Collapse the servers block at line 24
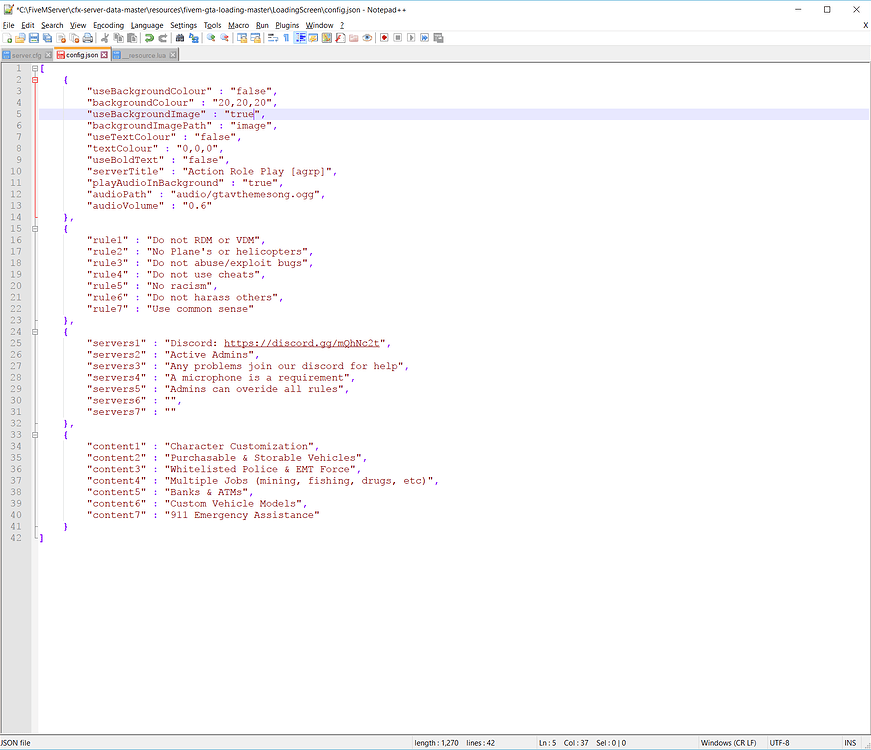The height and width of the screenshot is (750, 871). 35,332
